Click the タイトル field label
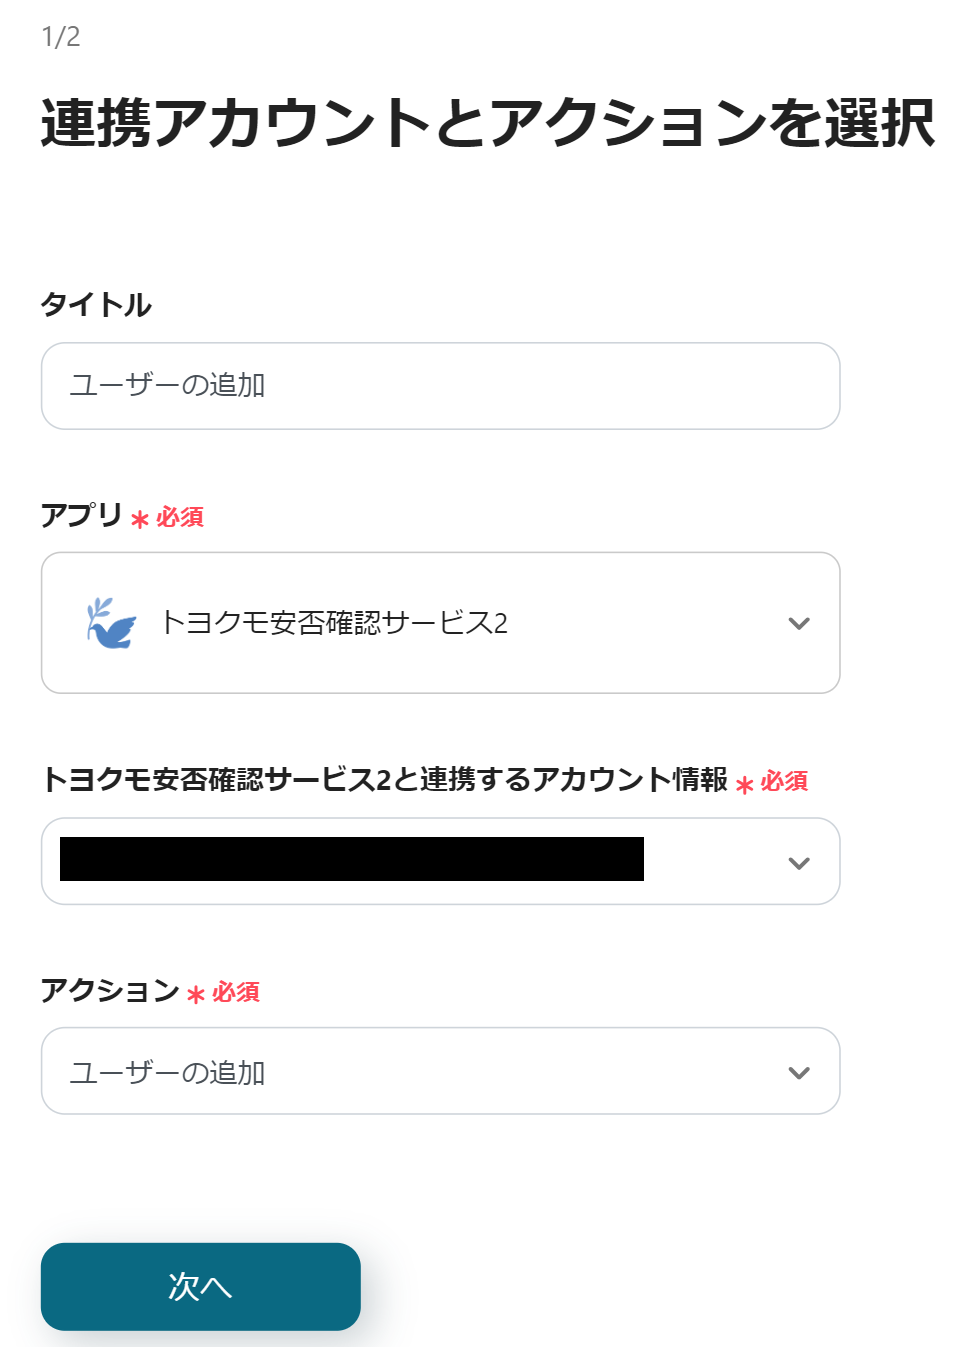Image resolution: width=958 pixels, height=1347 pixels. 96,304
